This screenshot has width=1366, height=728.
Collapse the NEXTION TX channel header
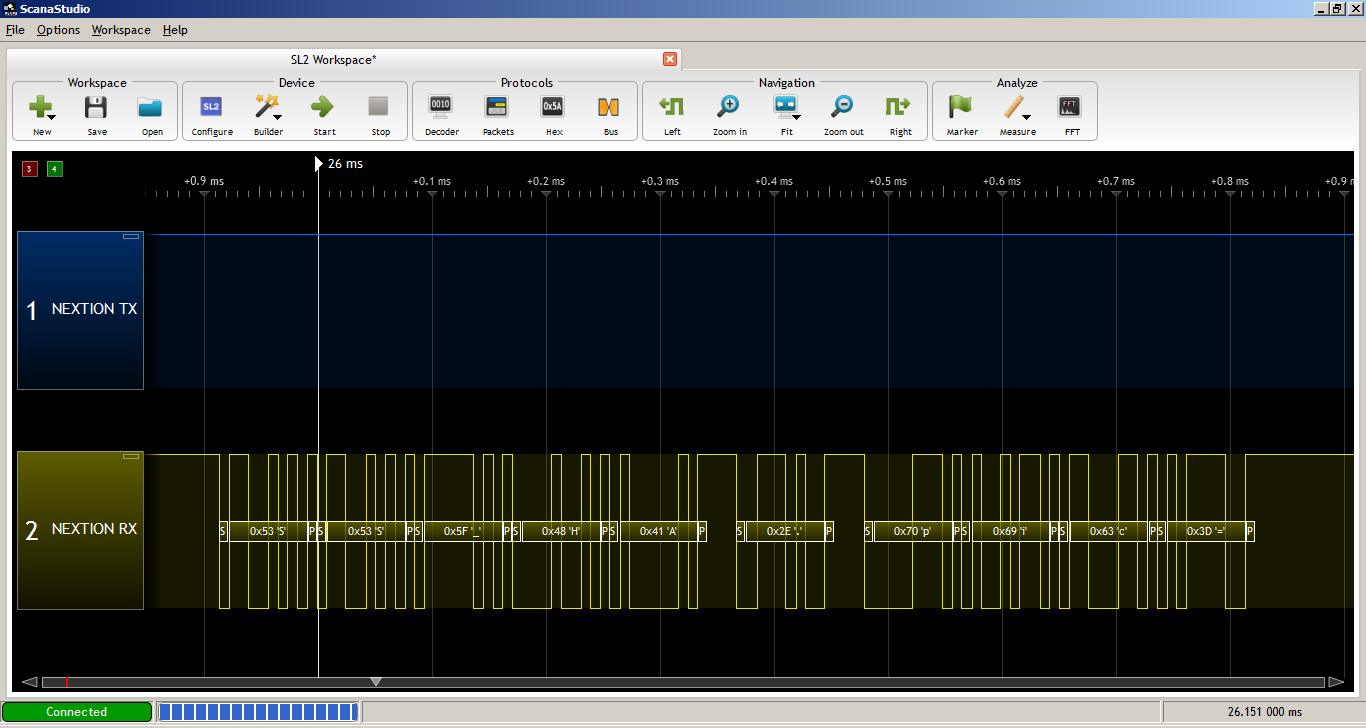131,236
